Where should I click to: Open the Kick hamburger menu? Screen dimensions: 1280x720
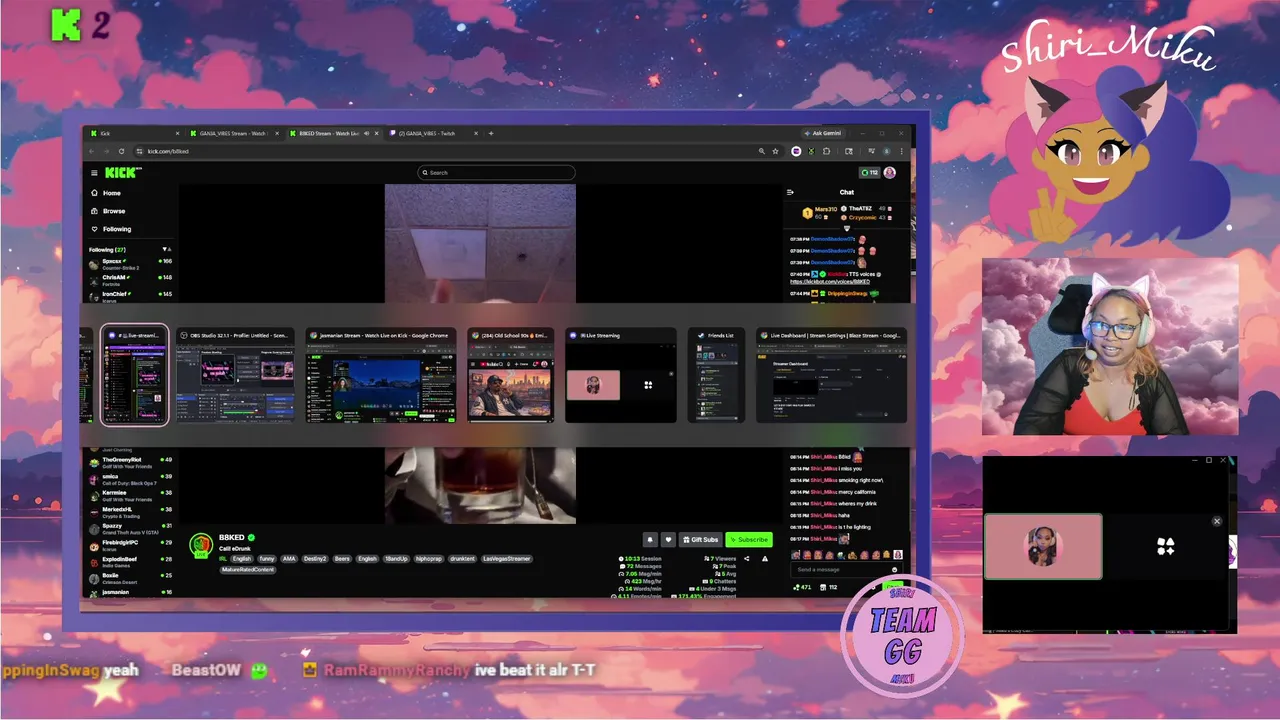94,173
